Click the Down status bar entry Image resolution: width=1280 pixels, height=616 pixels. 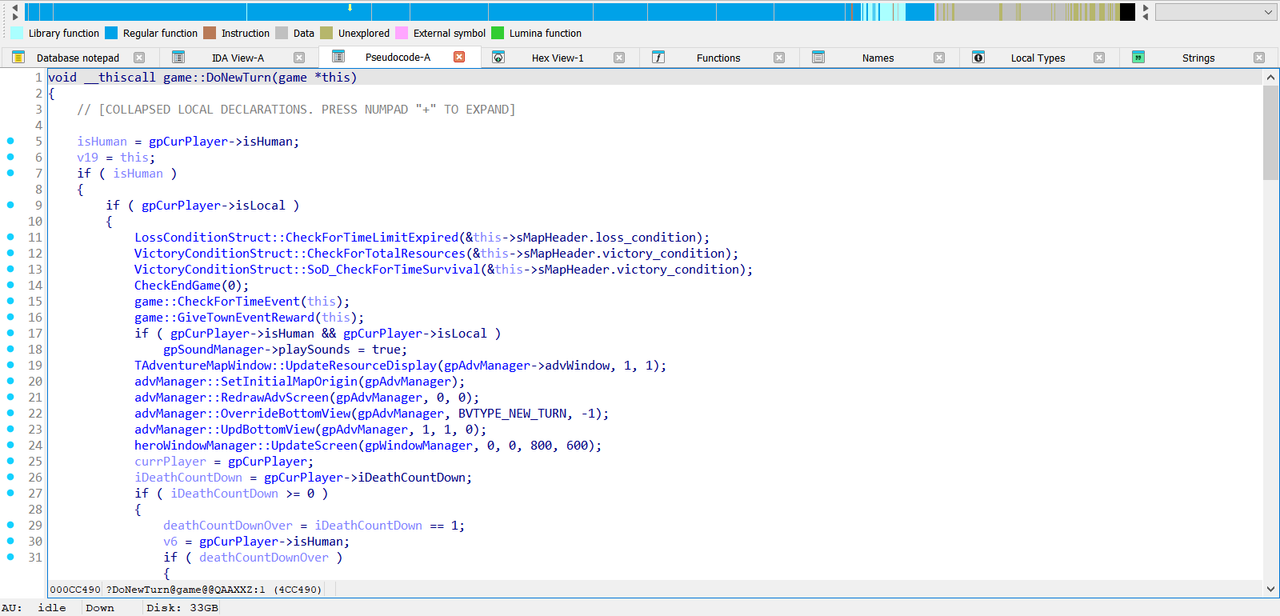100,608
